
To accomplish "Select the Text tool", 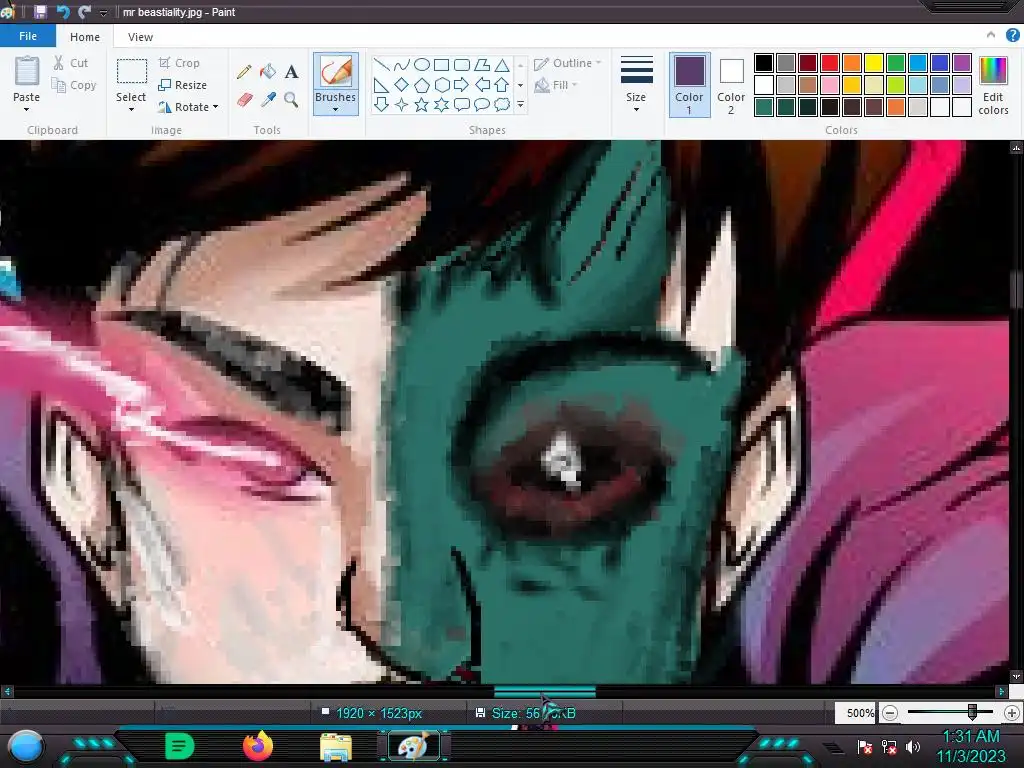I will [291, 71].
